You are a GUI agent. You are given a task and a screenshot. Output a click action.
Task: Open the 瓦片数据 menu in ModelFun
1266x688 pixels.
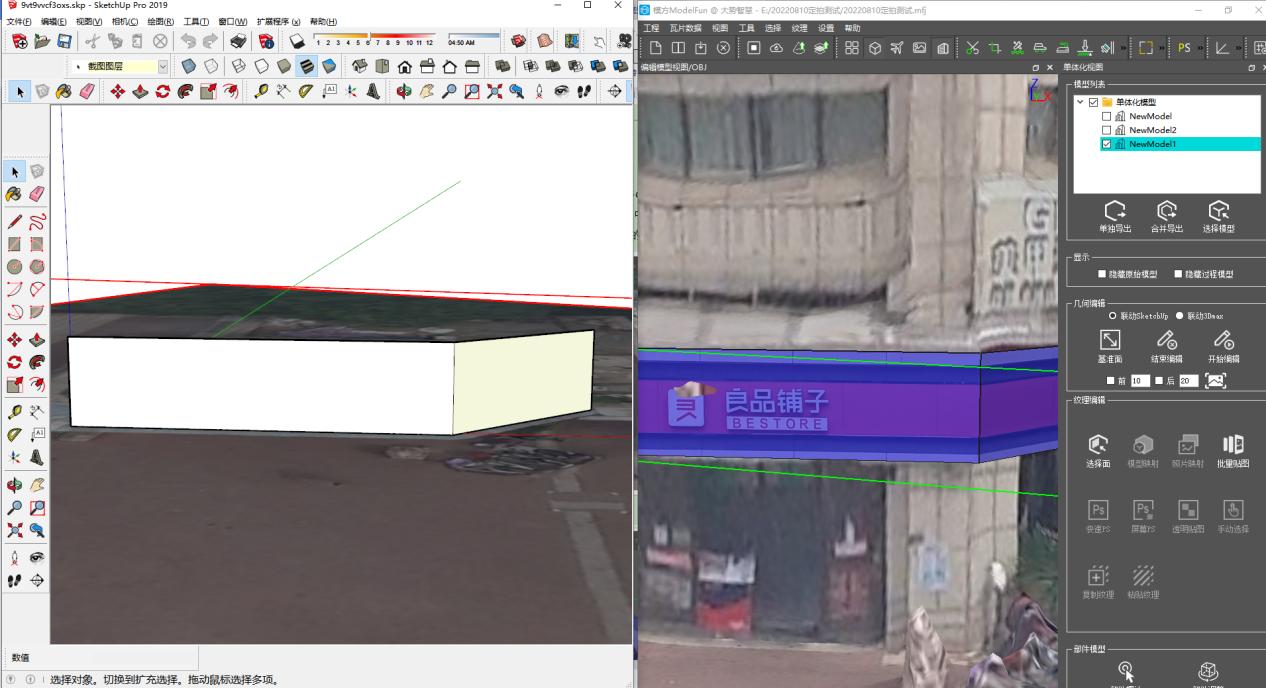point(685,28)
